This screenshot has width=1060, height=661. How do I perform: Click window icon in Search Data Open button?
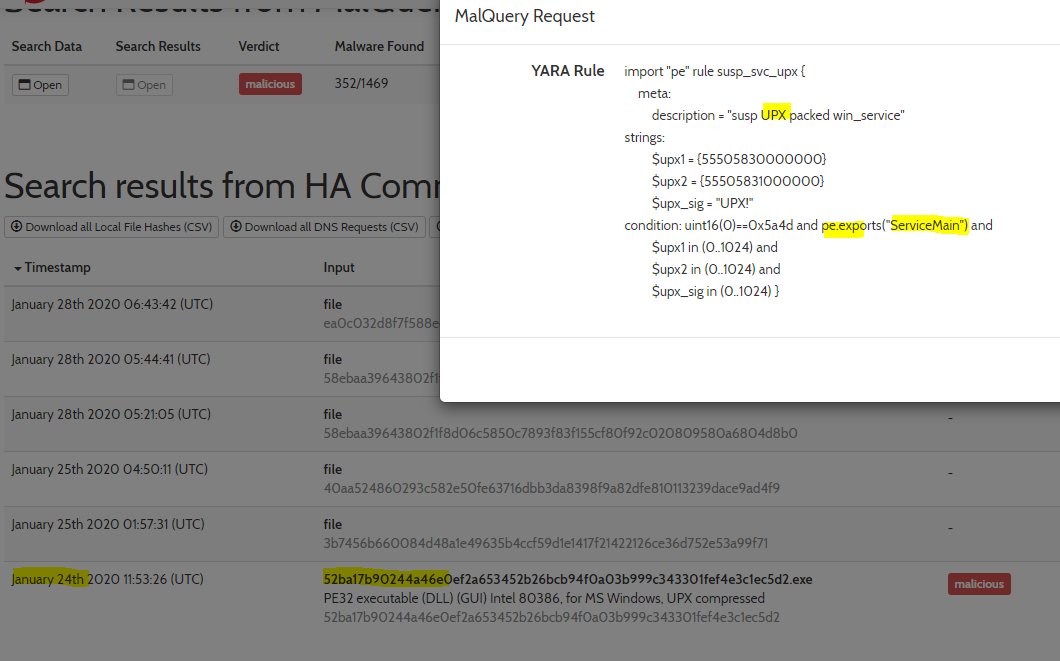[24, 84]
